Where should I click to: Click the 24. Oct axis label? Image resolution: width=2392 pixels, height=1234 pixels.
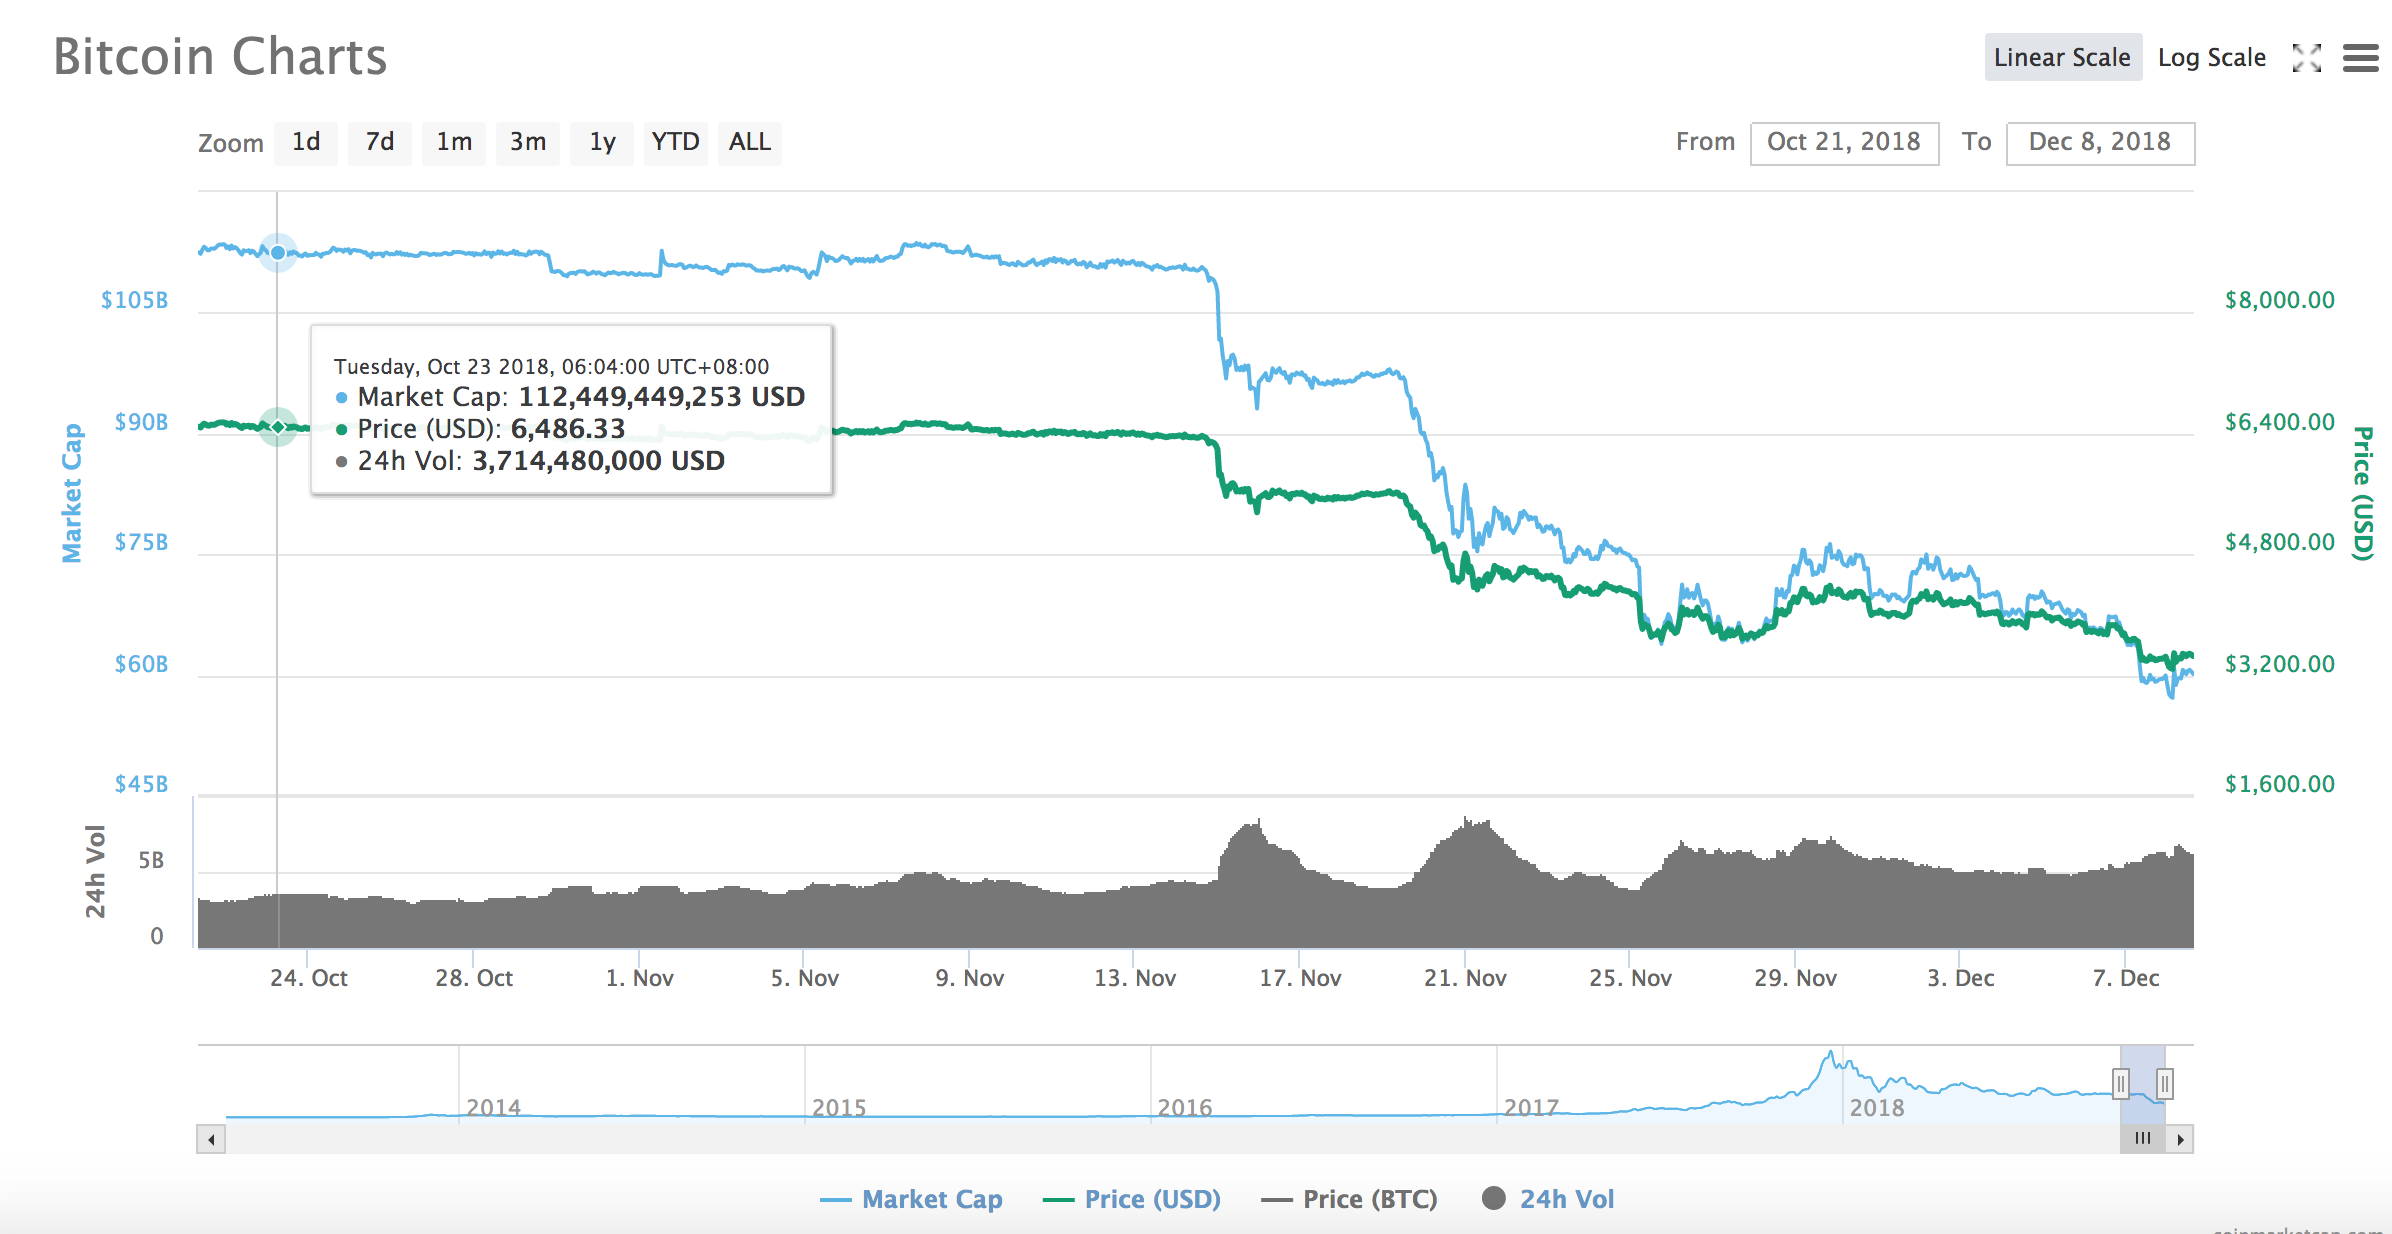tap(309, 978)
